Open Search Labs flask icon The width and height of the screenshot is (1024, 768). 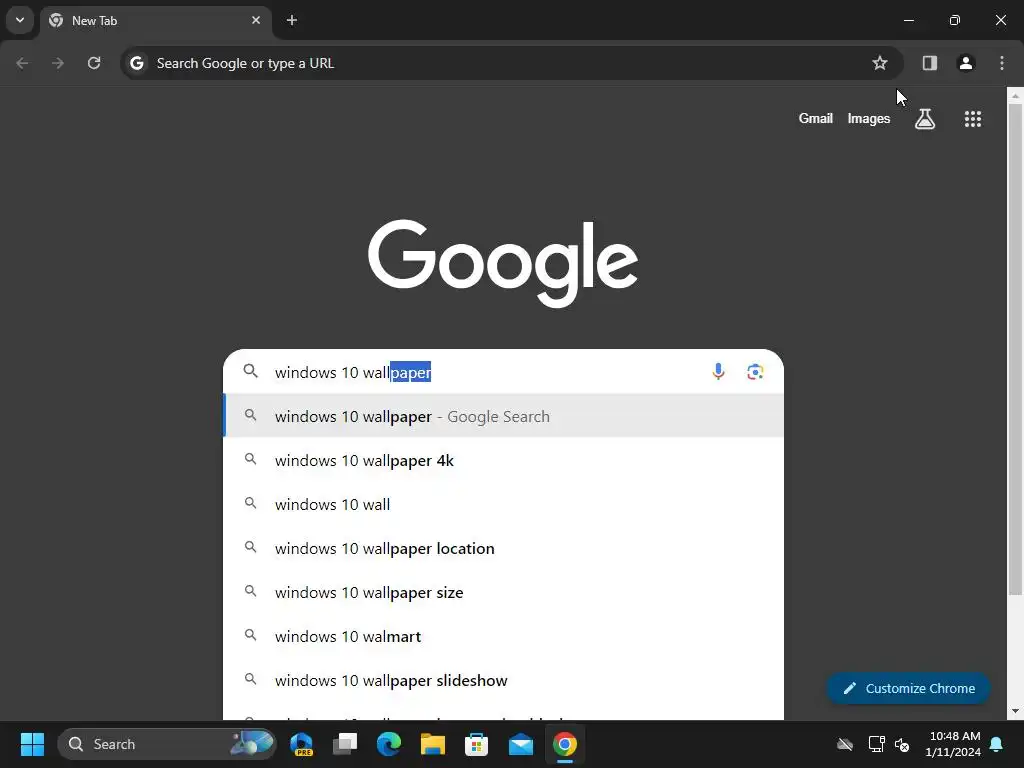925,119
